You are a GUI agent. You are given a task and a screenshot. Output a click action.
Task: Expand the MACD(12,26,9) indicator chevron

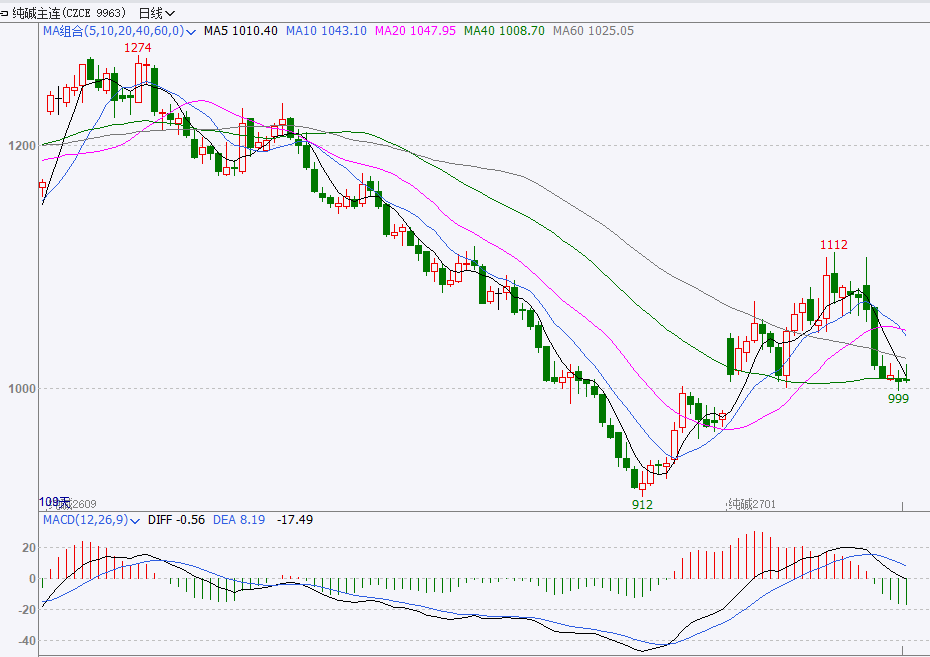tap(135, 521)
